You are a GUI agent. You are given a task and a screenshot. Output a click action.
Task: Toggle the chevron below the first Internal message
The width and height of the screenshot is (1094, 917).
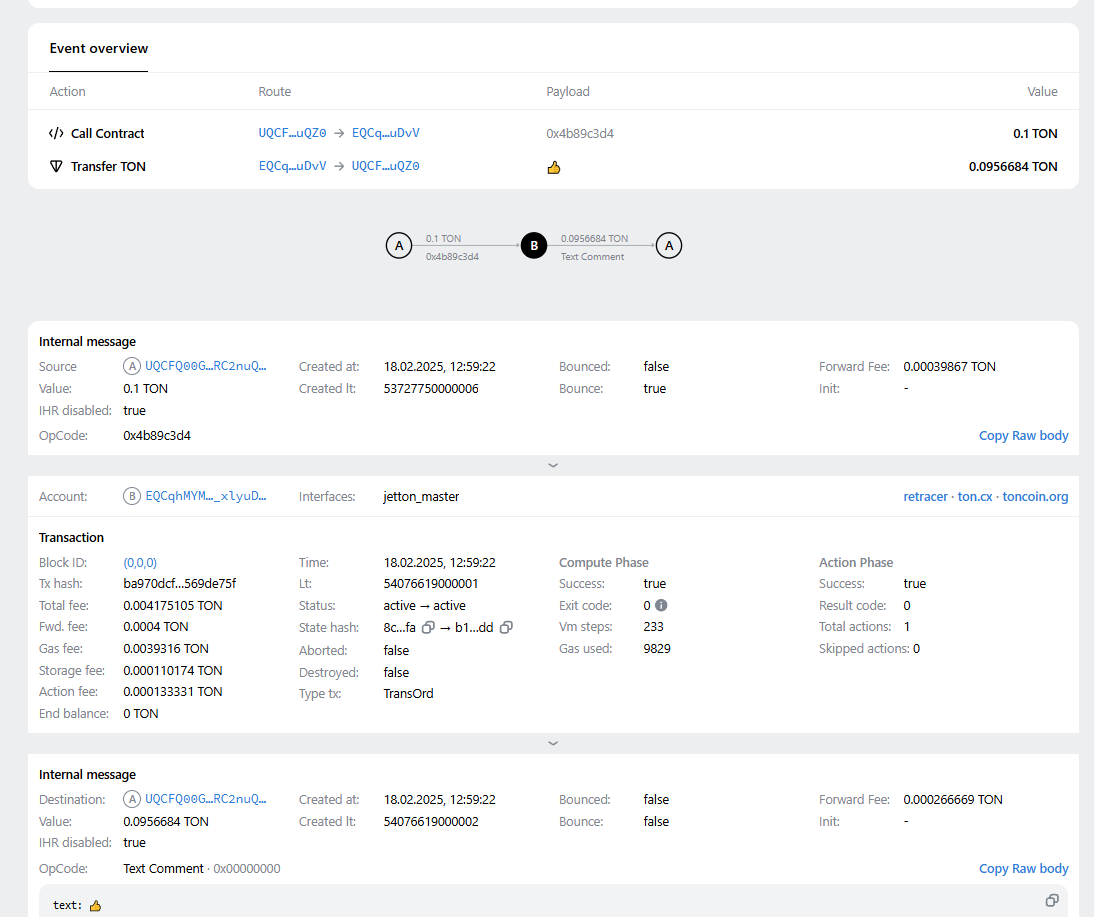click(553, 465)
